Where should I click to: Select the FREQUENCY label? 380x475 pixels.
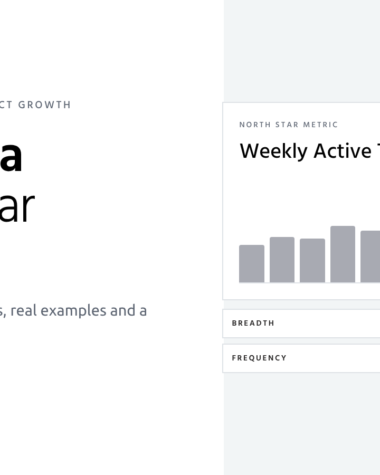tap(259, 358)
